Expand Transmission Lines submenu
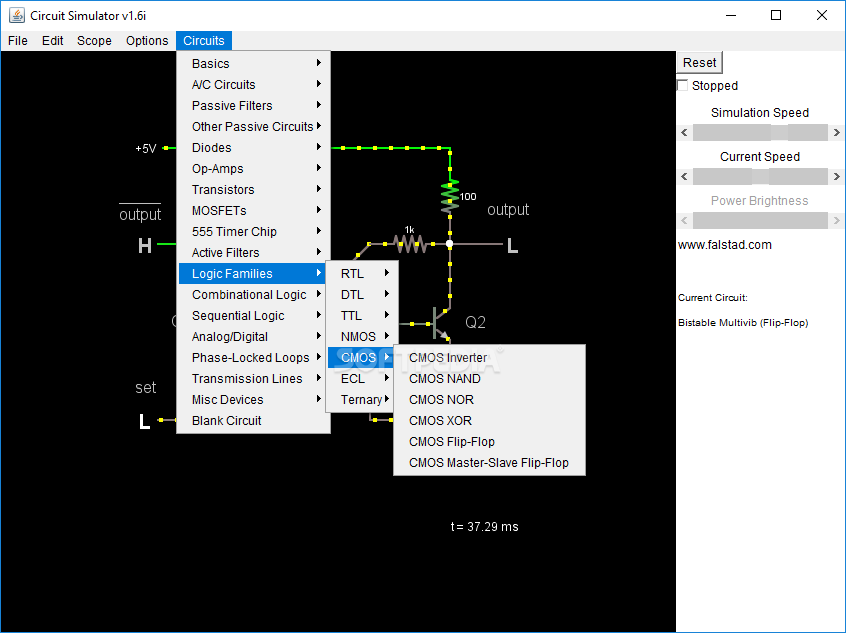 [x=253, y=379]
